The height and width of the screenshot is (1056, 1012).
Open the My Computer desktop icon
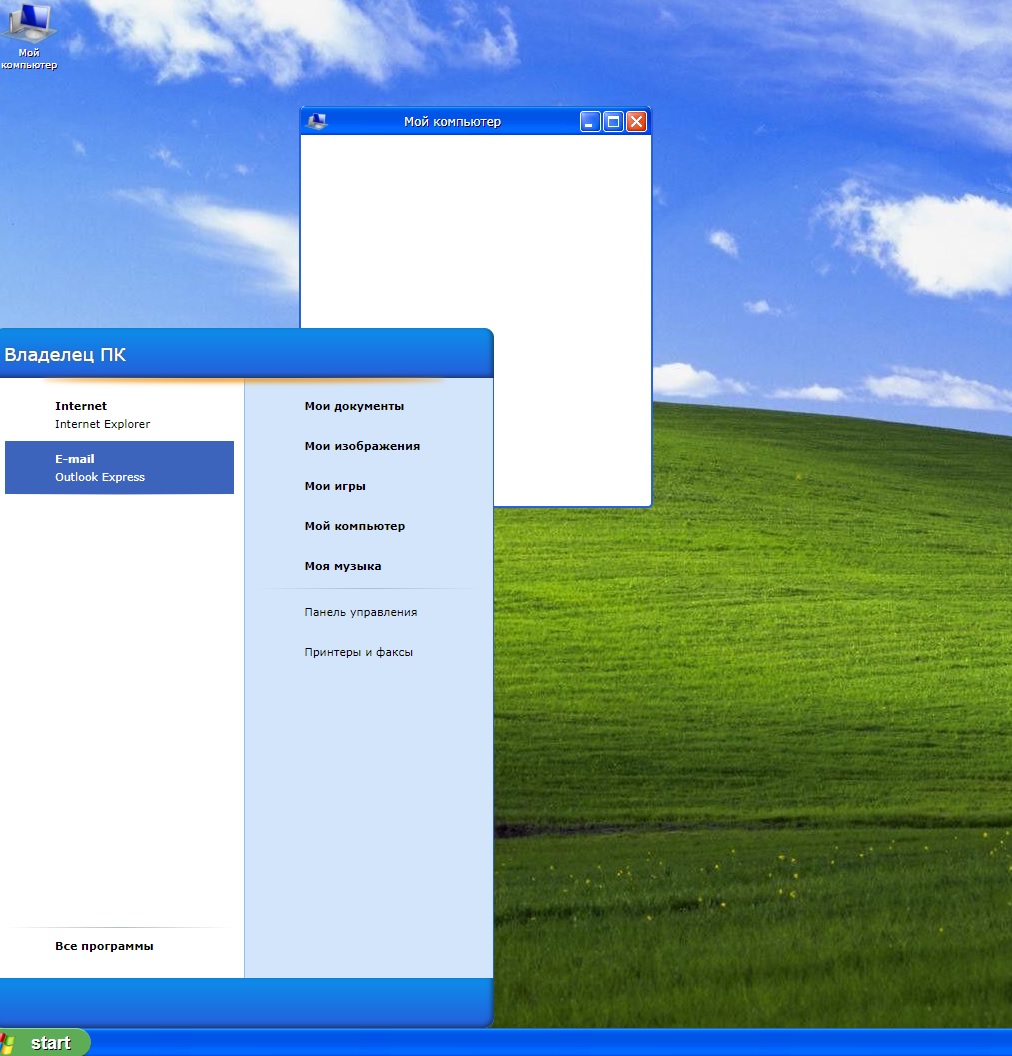pyautogui.click(x=29, y=36)
